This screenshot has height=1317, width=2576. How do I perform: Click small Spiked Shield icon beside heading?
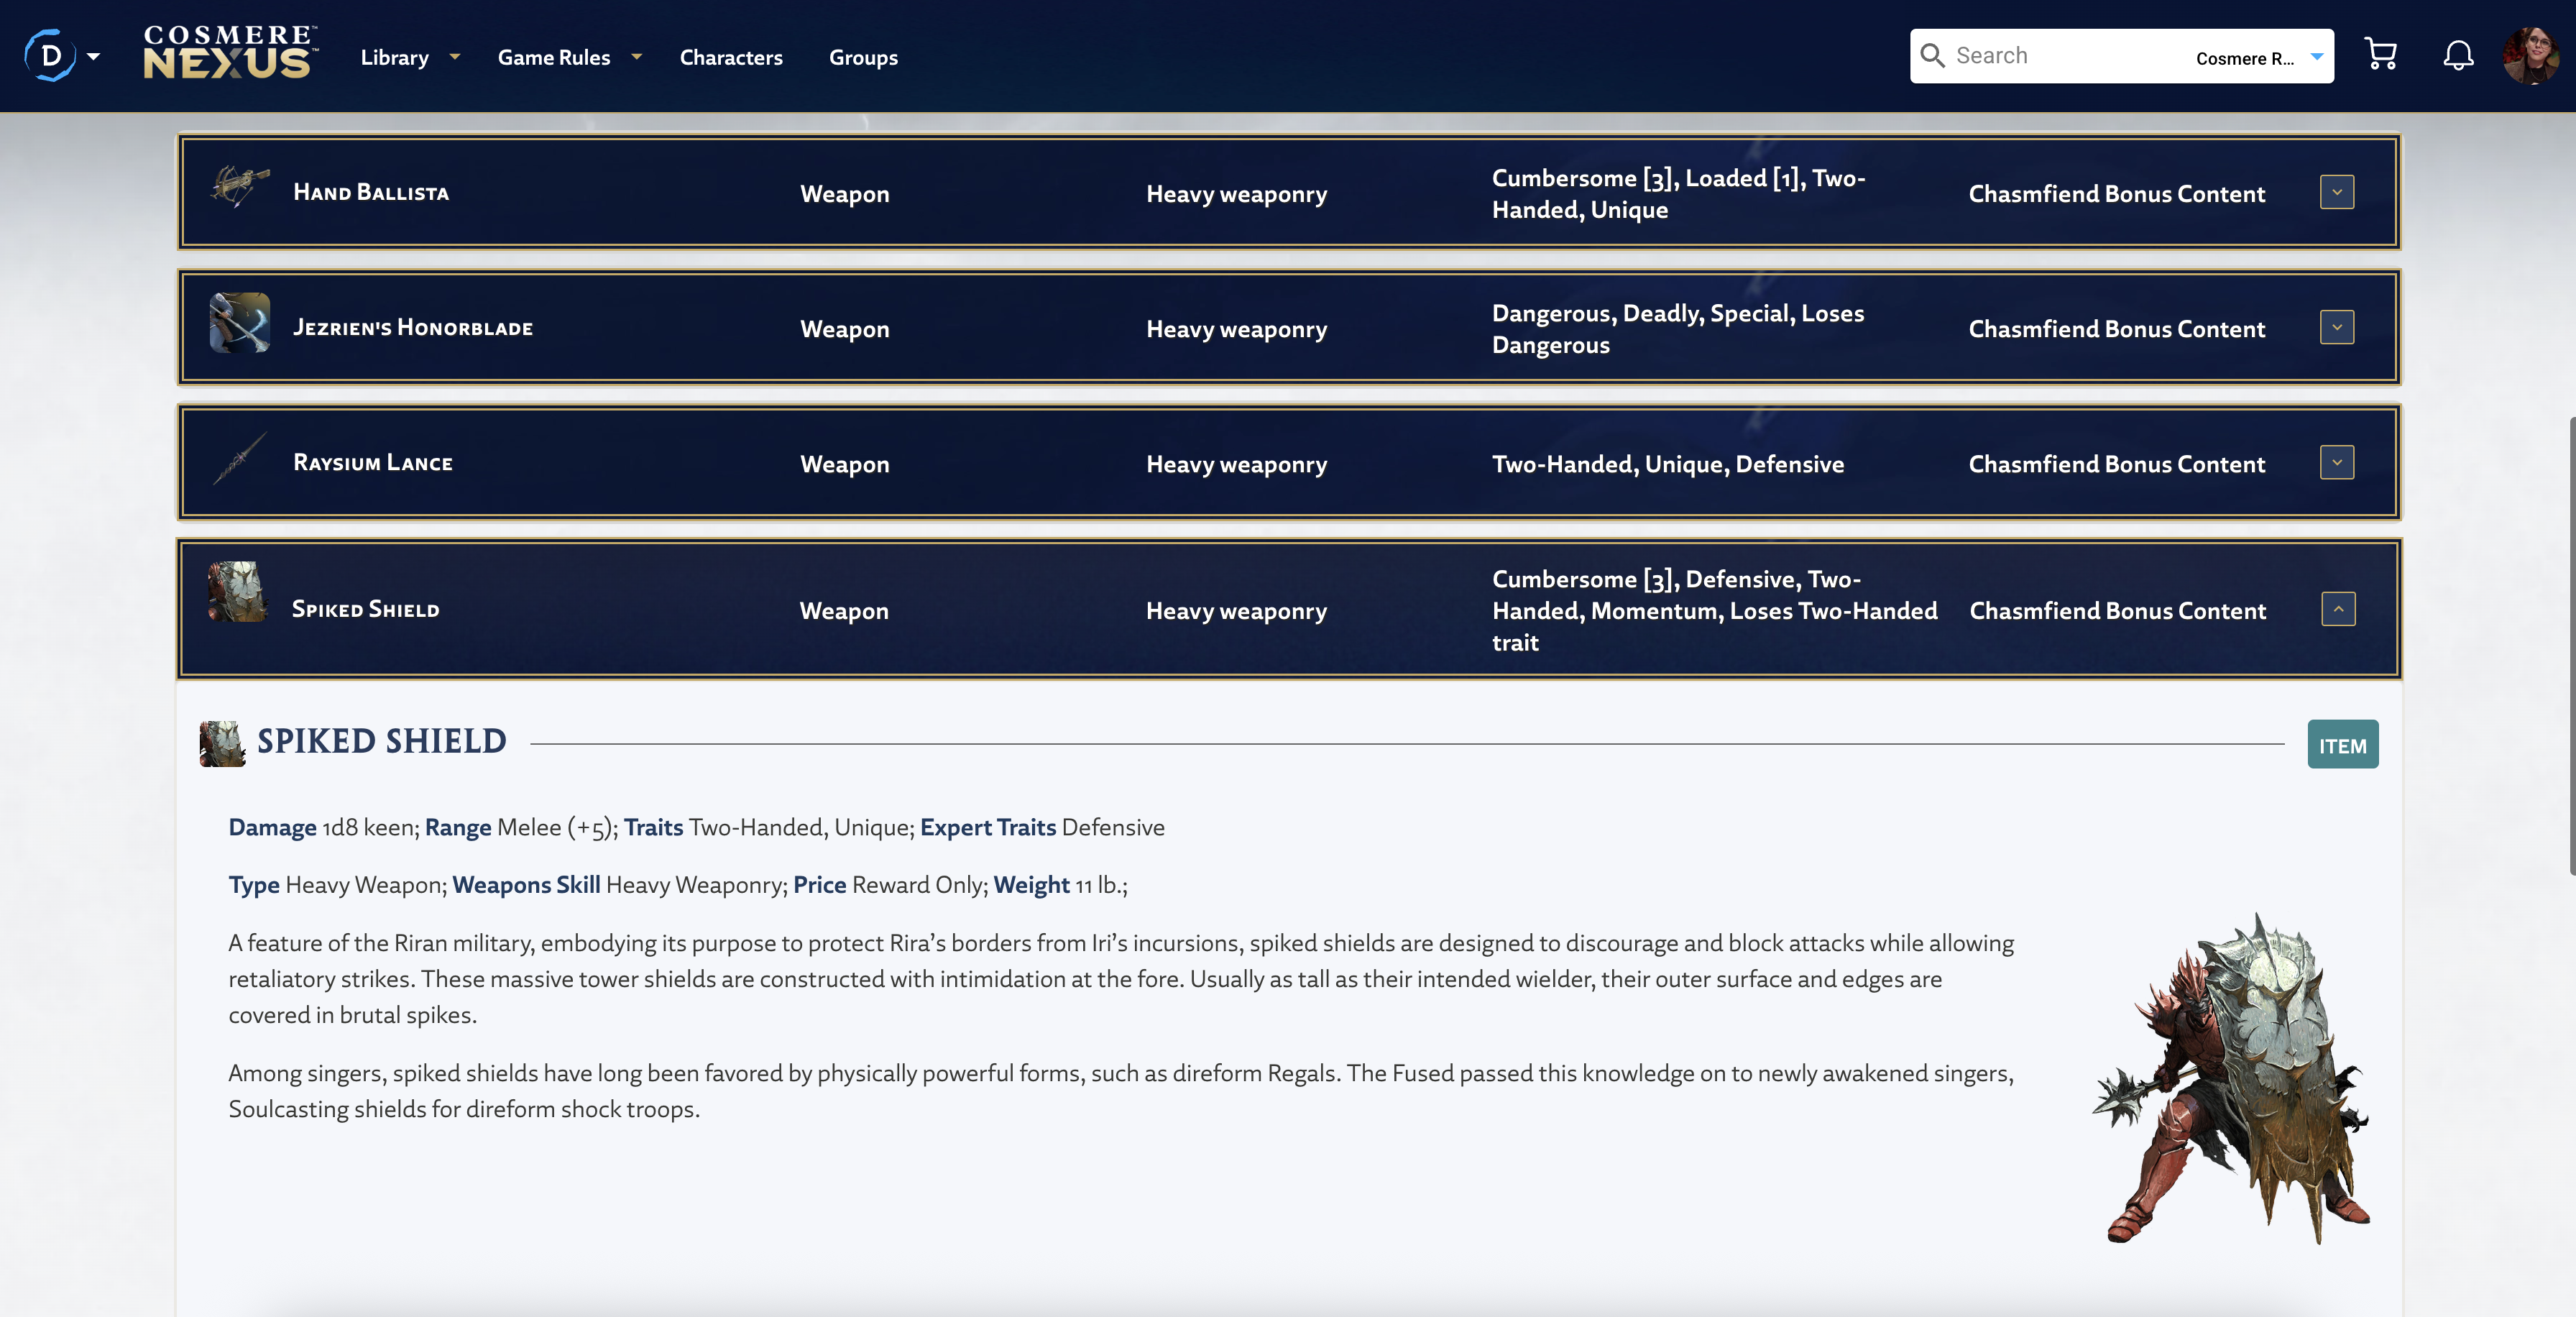(x=223, y=744)
